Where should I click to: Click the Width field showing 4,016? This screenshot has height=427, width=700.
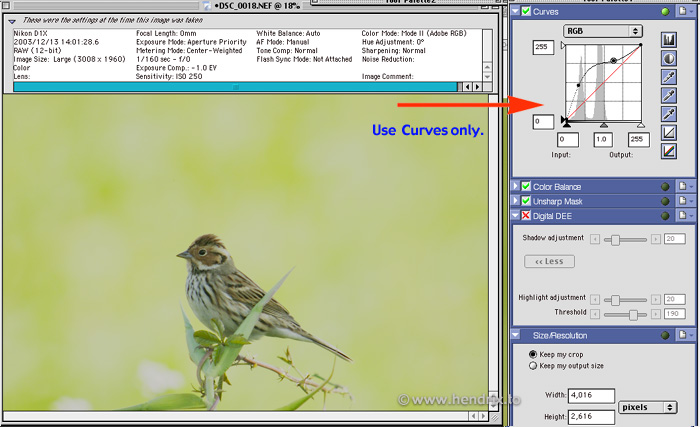pyautogui.click(x=591, y=395)
